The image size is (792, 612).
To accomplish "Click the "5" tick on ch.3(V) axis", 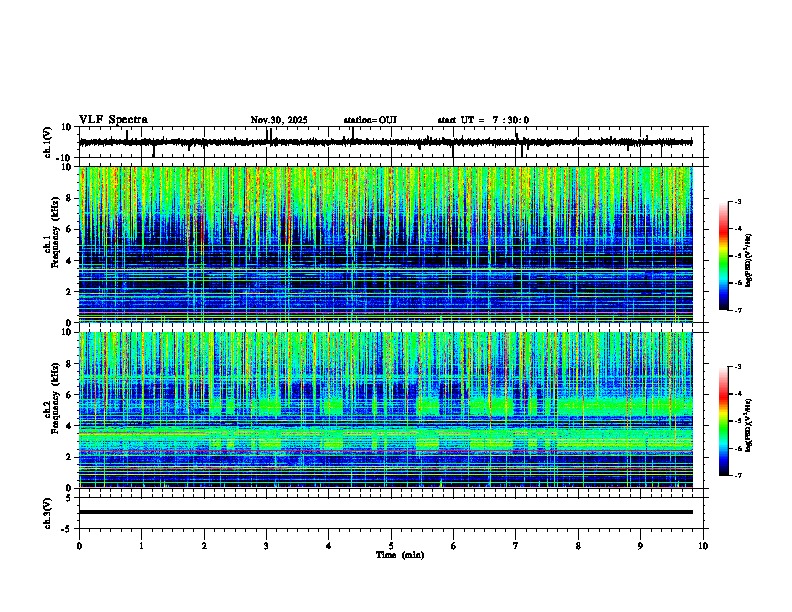I will click(69, 498).
